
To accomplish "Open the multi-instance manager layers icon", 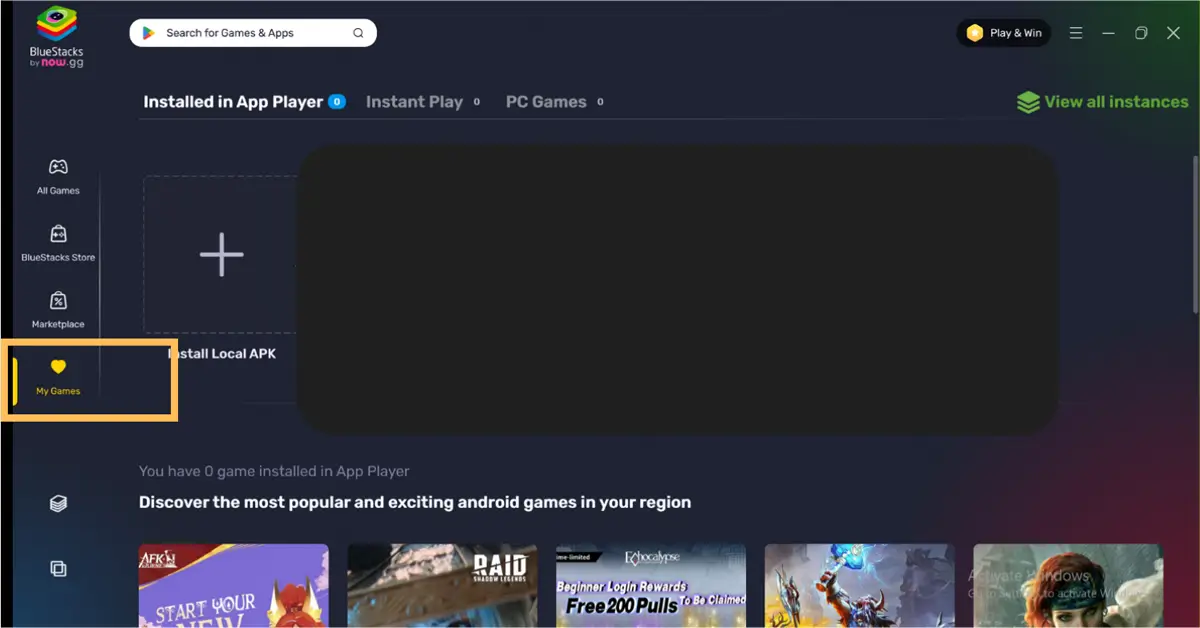I will 58,503.
